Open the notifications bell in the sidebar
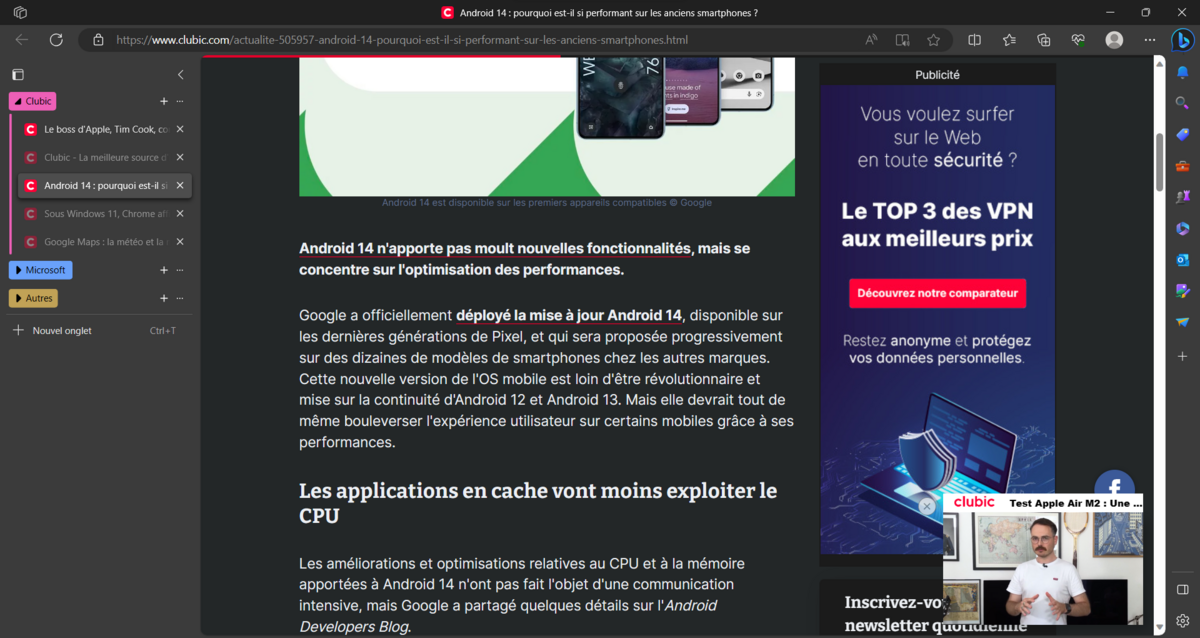 tap(1182, 72)
